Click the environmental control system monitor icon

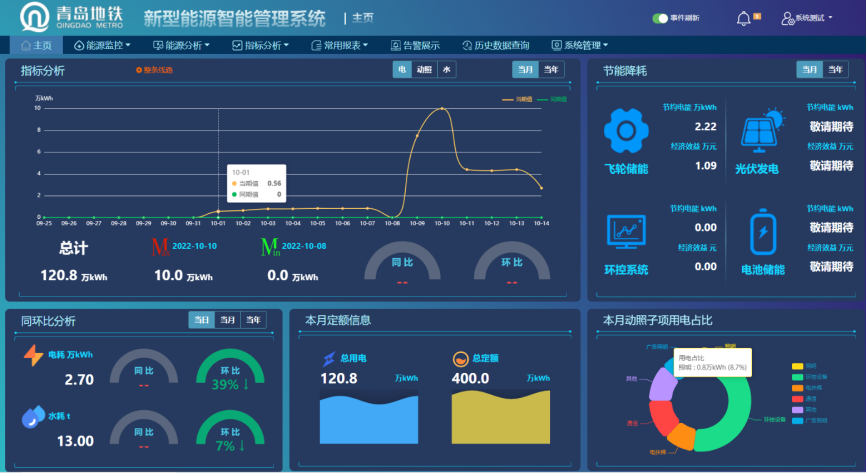pyautogui.click(x=627, y=232)
